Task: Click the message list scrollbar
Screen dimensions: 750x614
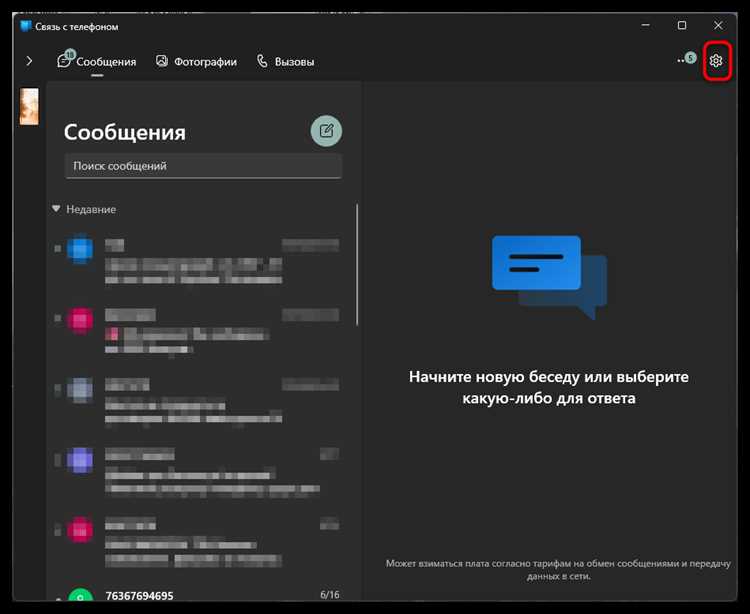Action: (357, 264)
